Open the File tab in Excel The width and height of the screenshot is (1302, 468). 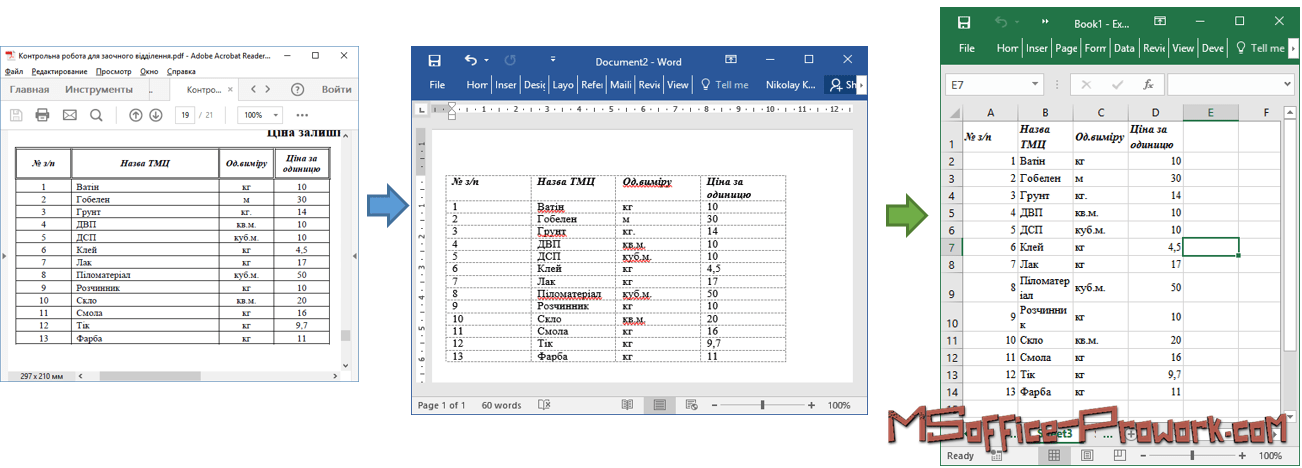(x=967, y=47)
